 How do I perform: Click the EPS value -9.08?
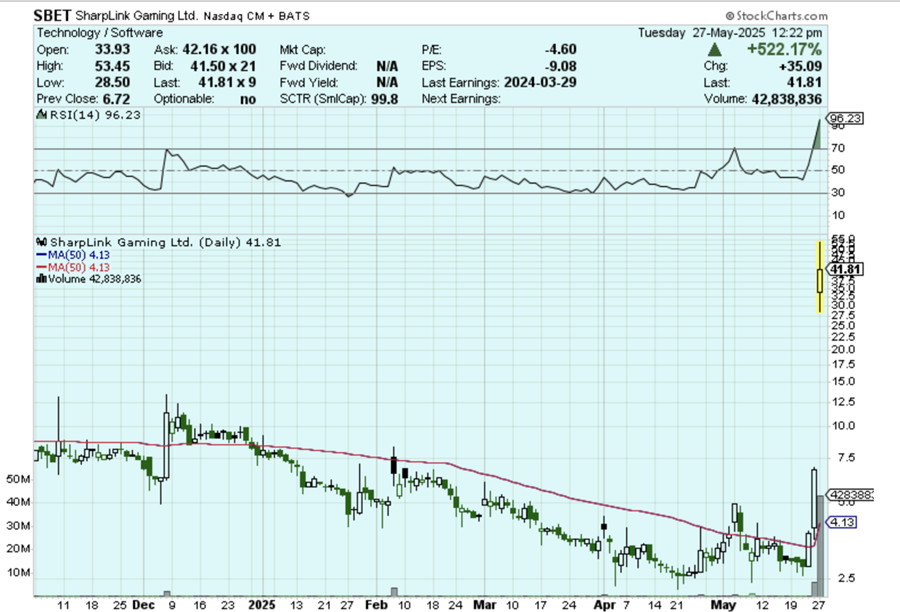click(560, 66)
